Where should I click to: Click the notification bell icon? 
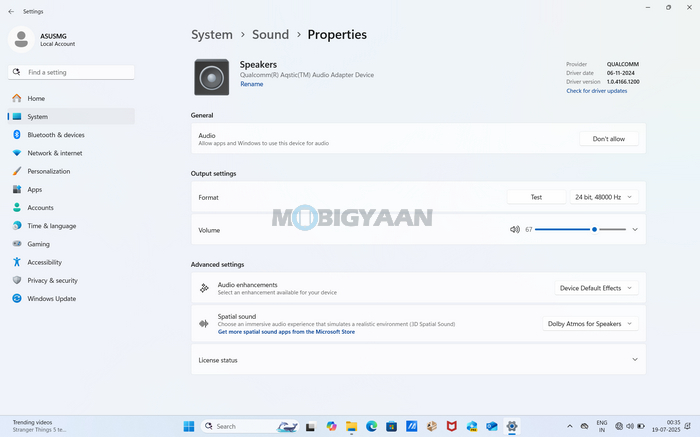[x=688, y=426]
